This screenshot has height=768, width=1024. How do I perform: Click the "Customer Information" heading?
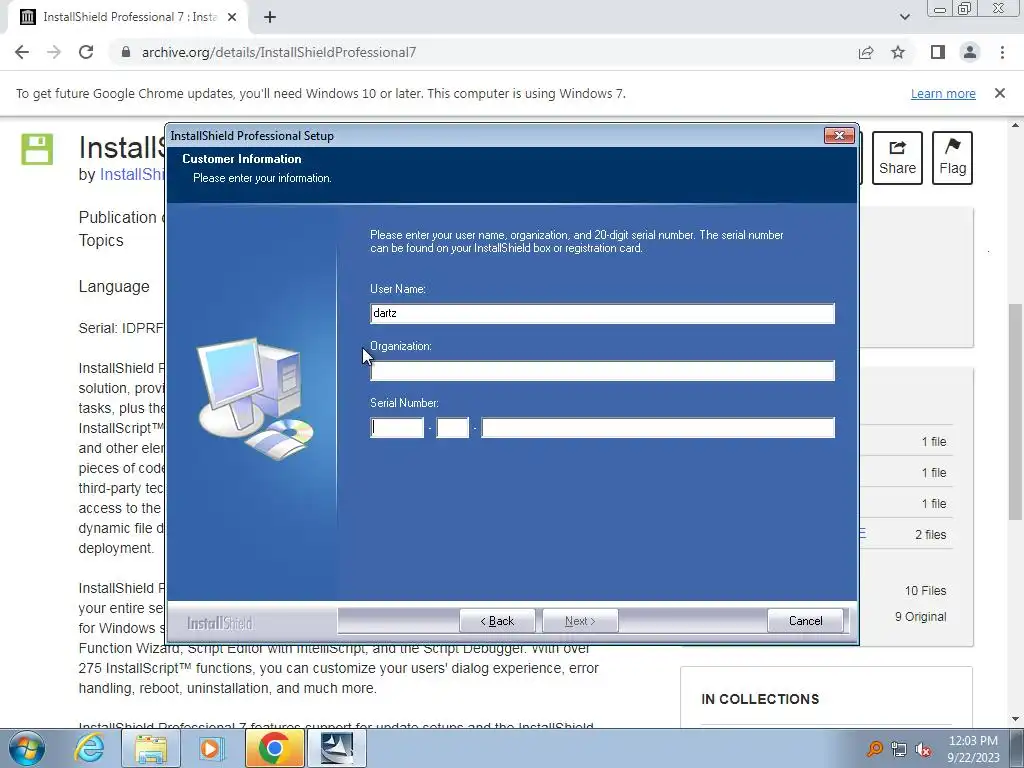[242, 159]
